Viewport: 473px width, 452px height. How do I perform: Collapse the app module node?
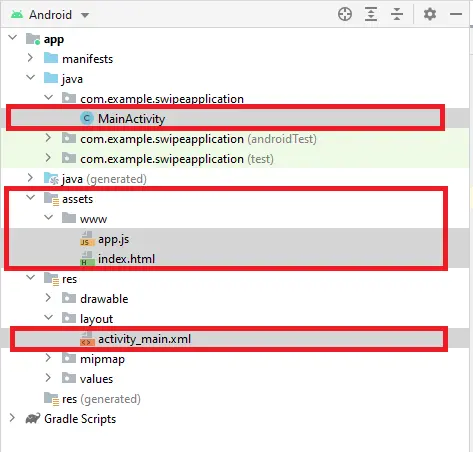click(x=13, y=37)
